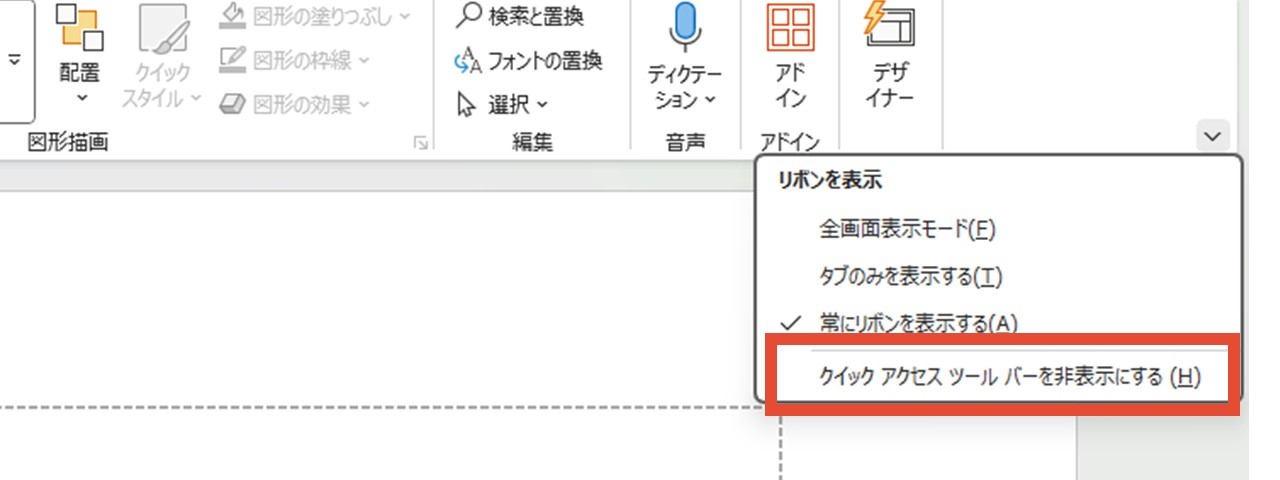
Task: Select 全画面表示モード(F) menu item
Action: pos(908,229)
